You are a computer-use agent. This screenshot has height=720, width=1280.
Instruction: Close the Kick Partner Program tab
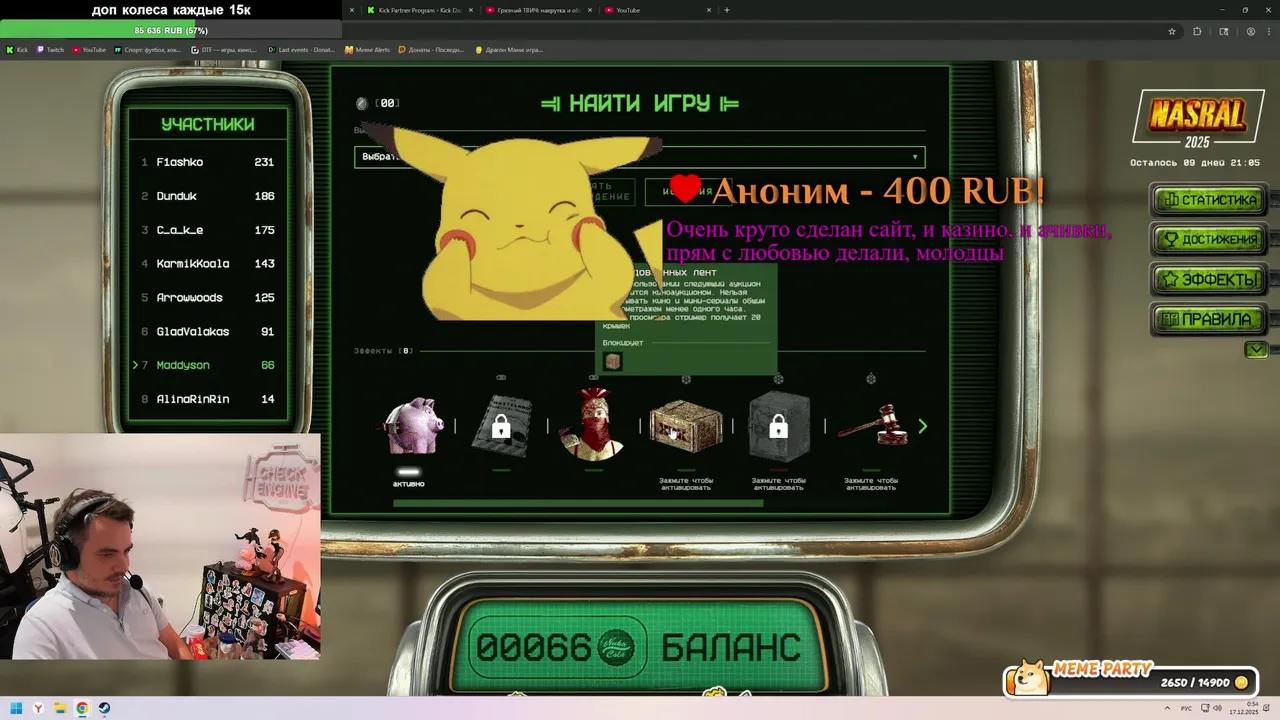click(471, 10)
